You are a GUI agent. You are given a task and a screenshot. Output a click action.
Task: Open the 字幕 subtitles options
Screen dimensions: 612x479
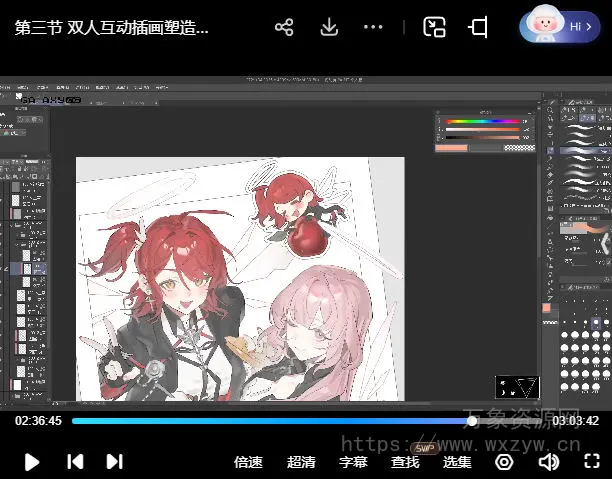(353, 462)
